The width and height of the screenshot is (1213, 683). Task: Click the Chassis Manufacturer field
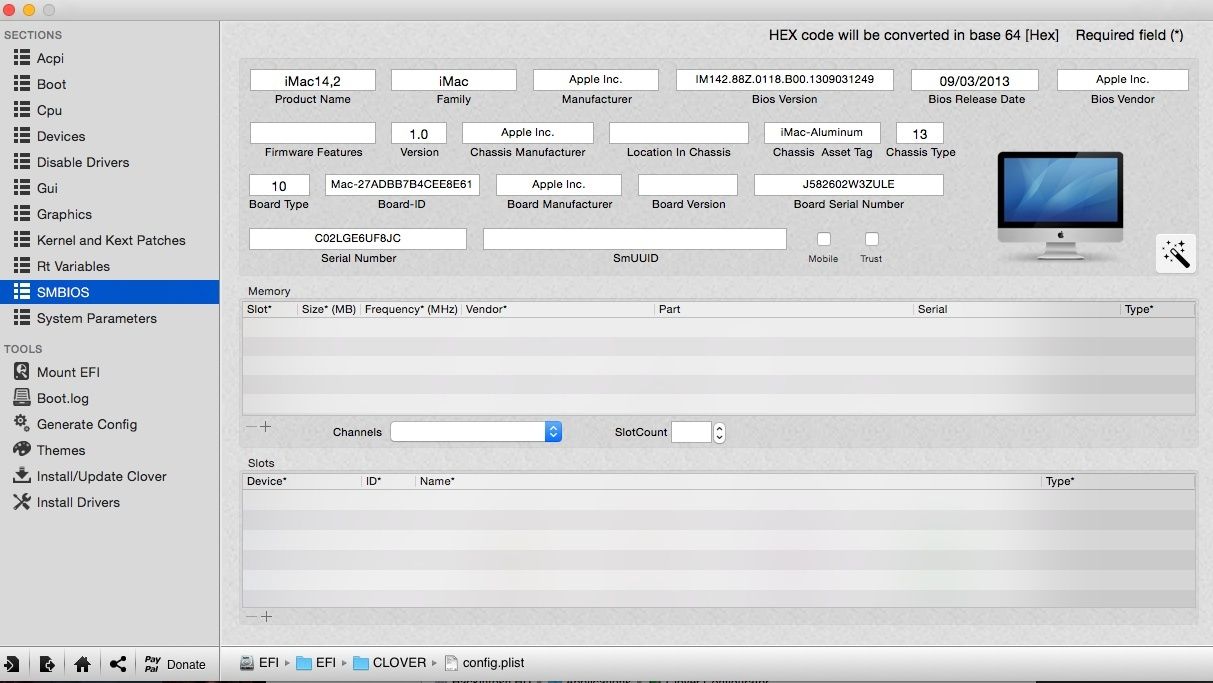click(528, 133)
